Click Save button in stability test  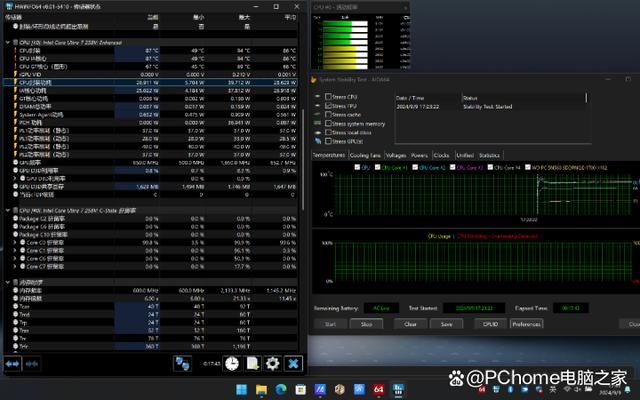447,324
